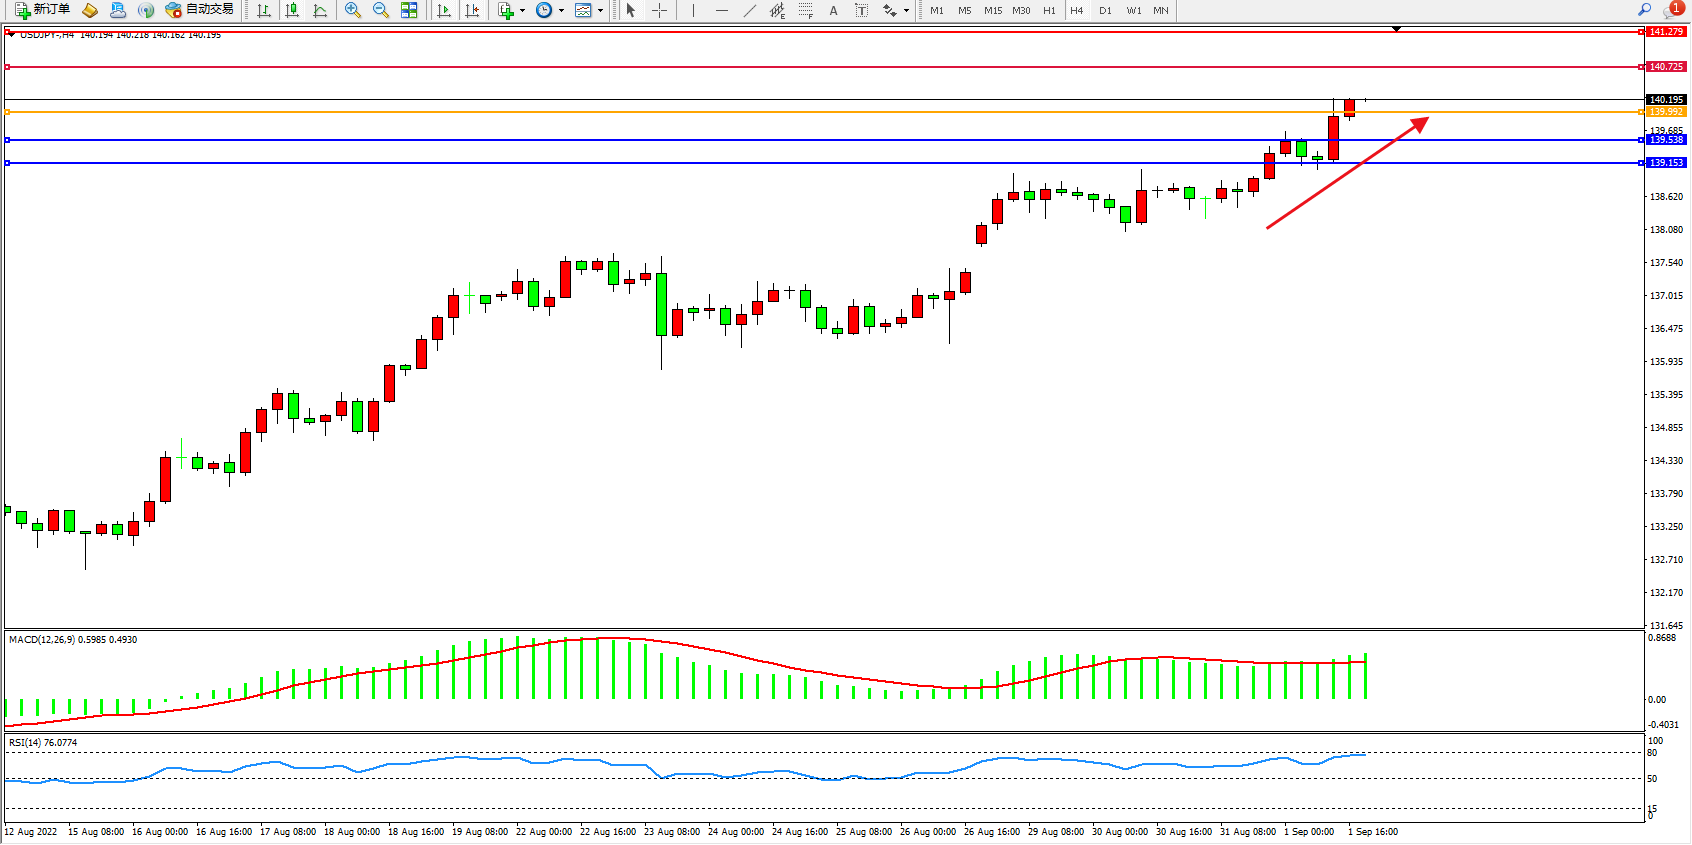The height and width of the screenshot is (845, 1692).
Task: Zoom out of the chart
Action: click(381, 10)
